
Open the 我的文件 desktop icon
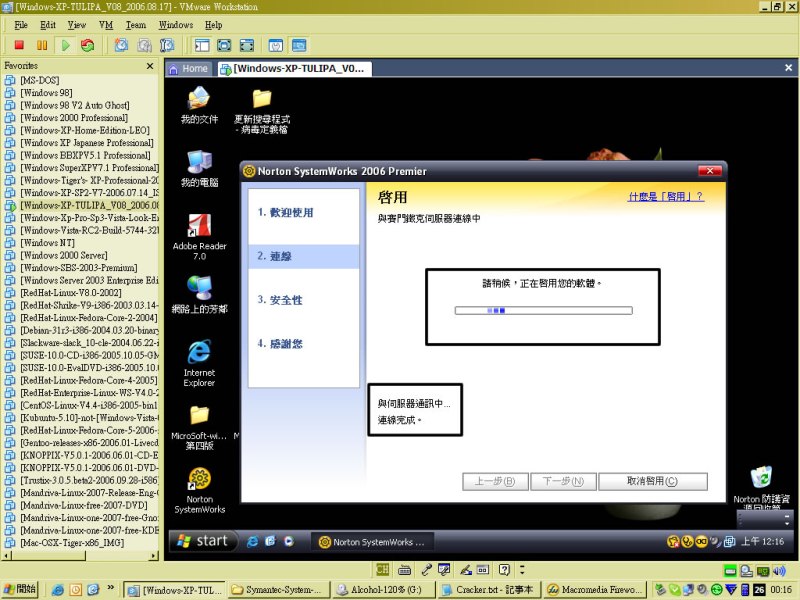tap(199, 105)
